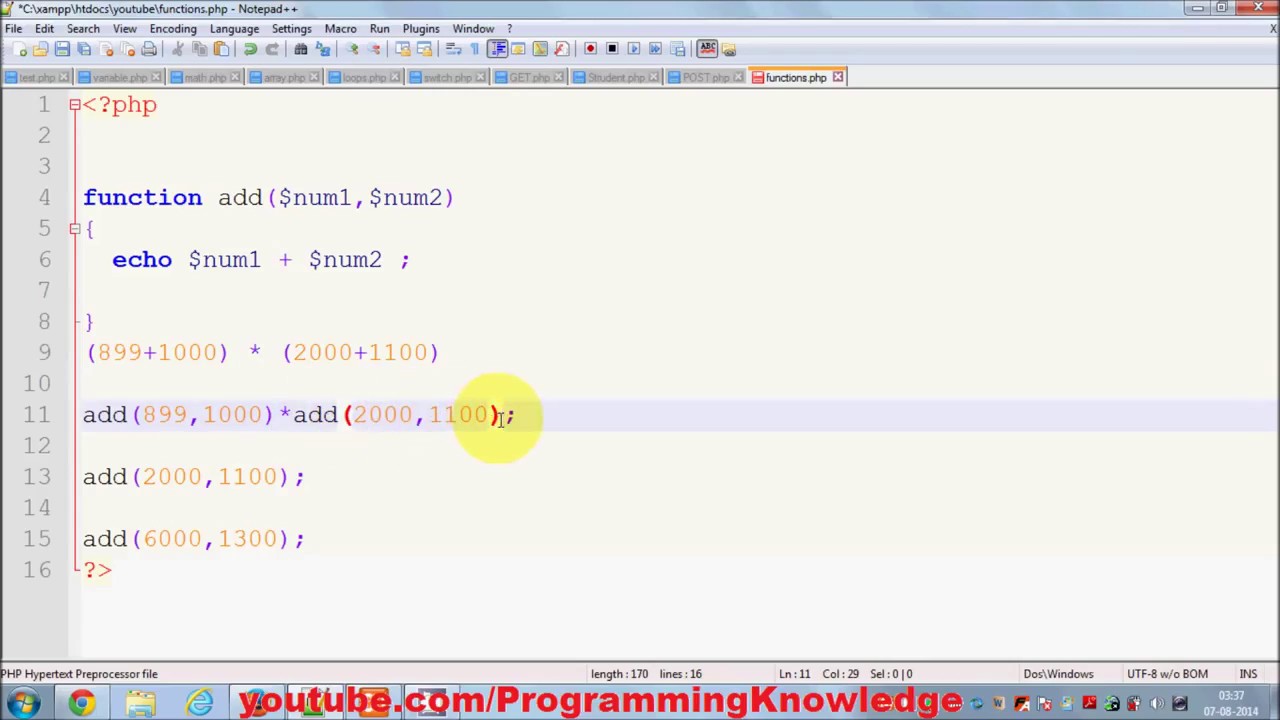
Task: Open the Encoding menu
Action: point(173,28)
